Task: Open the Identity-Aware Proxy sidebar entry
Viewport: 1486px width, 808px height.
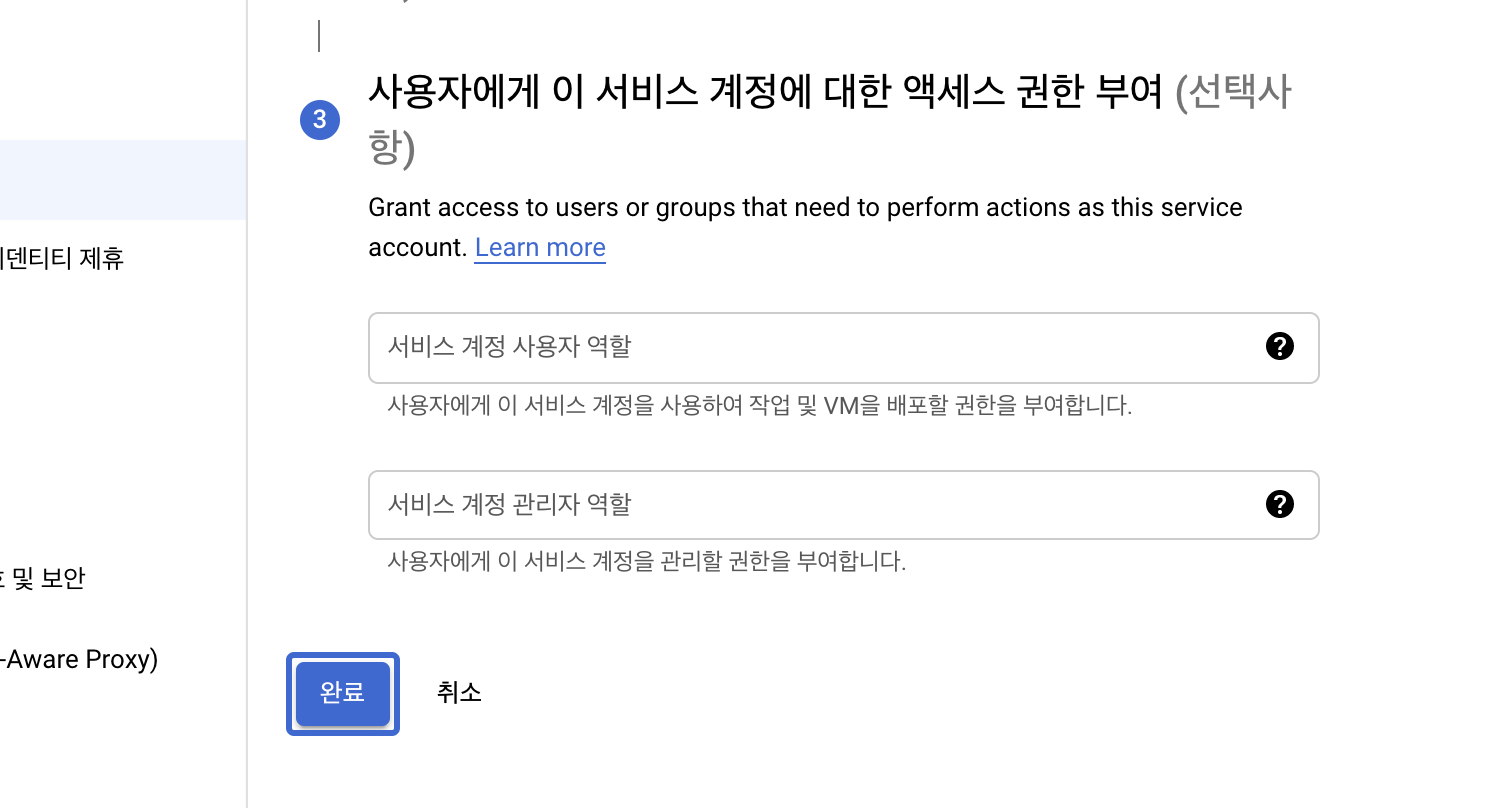Action: click(79, 659)
